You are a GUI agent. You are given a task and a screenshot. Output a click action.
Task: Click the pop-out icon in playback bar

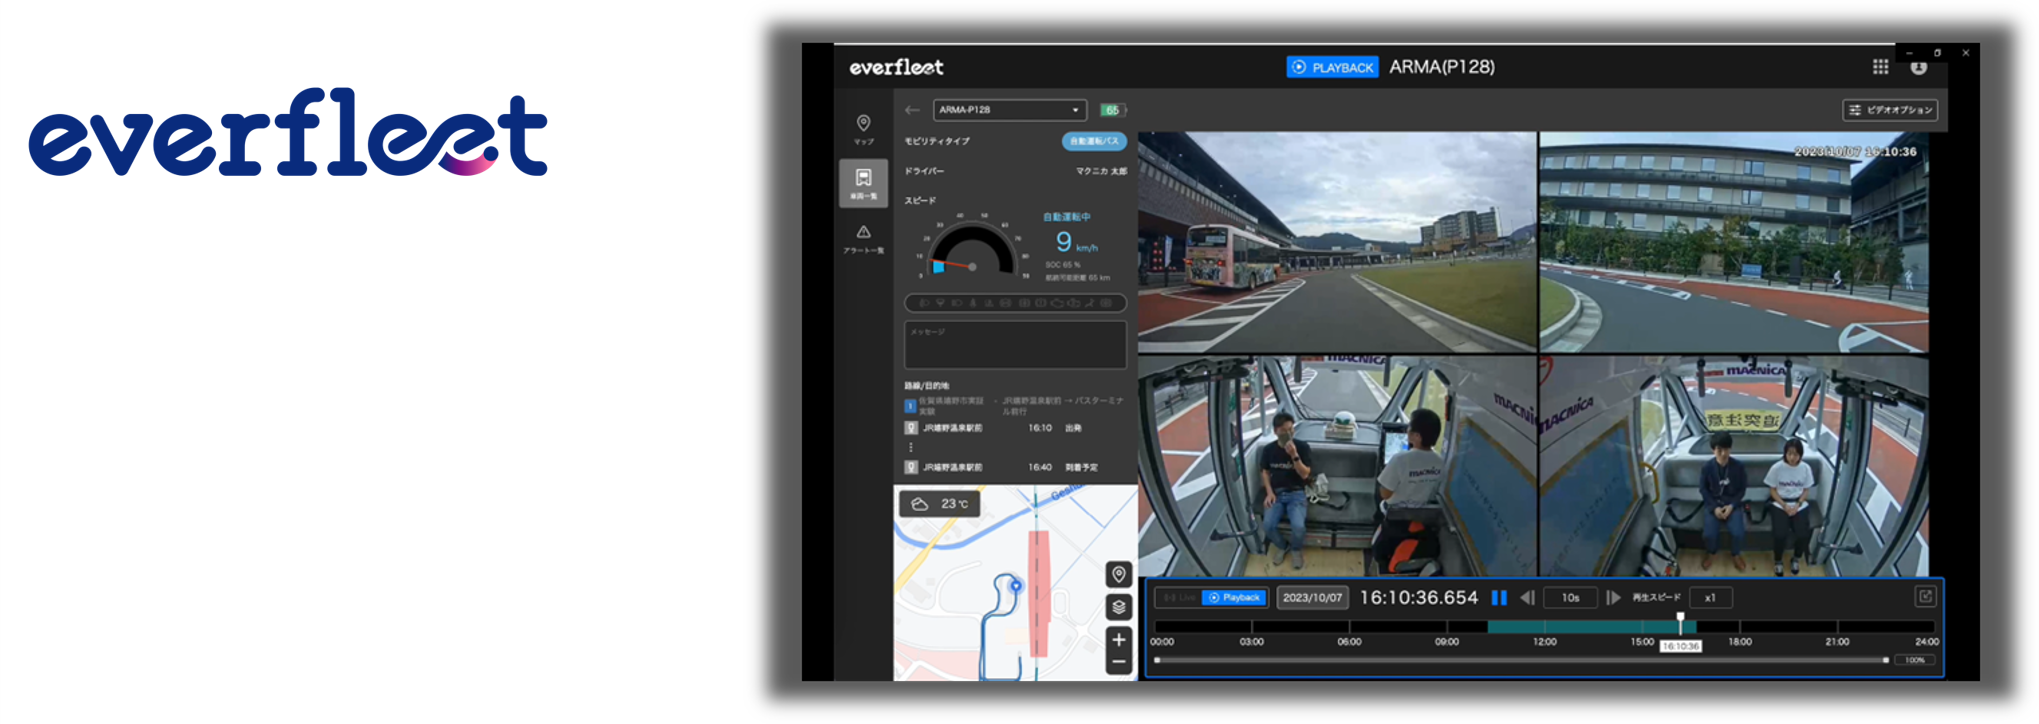tap(1925, 597)
